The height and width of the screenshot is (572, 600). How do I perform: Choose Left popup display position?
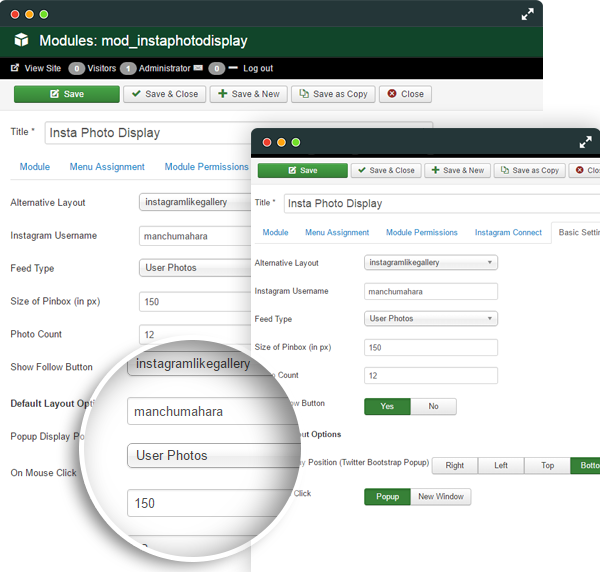pos(501,466)
